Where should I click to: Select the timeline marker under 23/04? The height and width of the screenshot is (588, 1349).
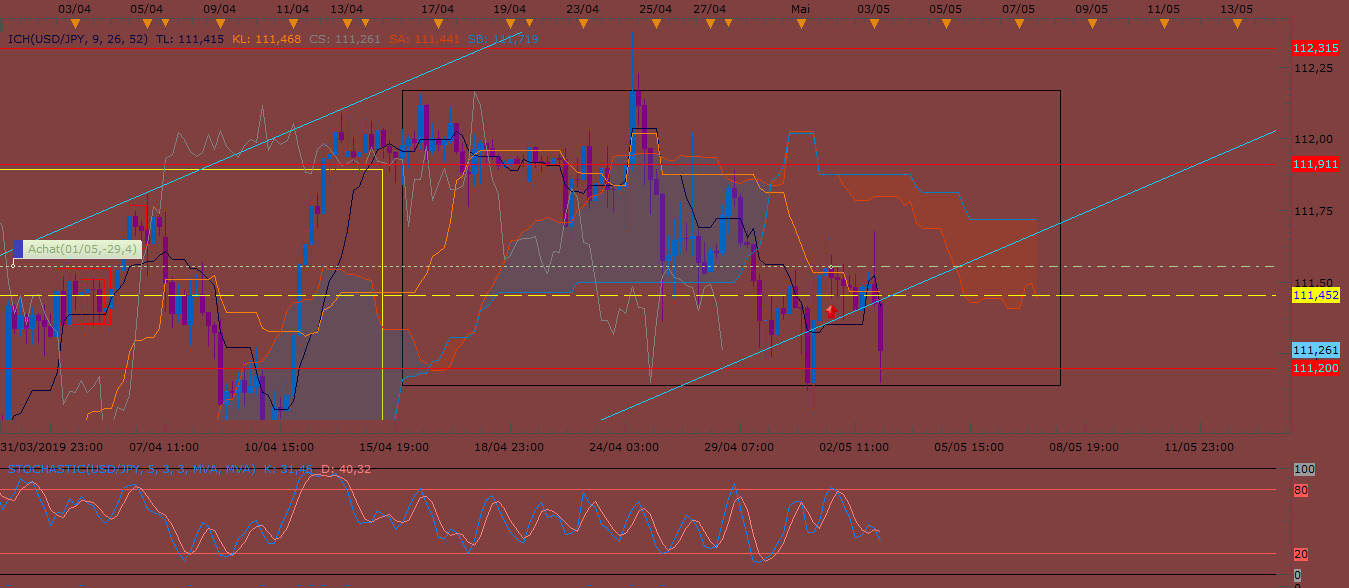click(x=582, y=22)
